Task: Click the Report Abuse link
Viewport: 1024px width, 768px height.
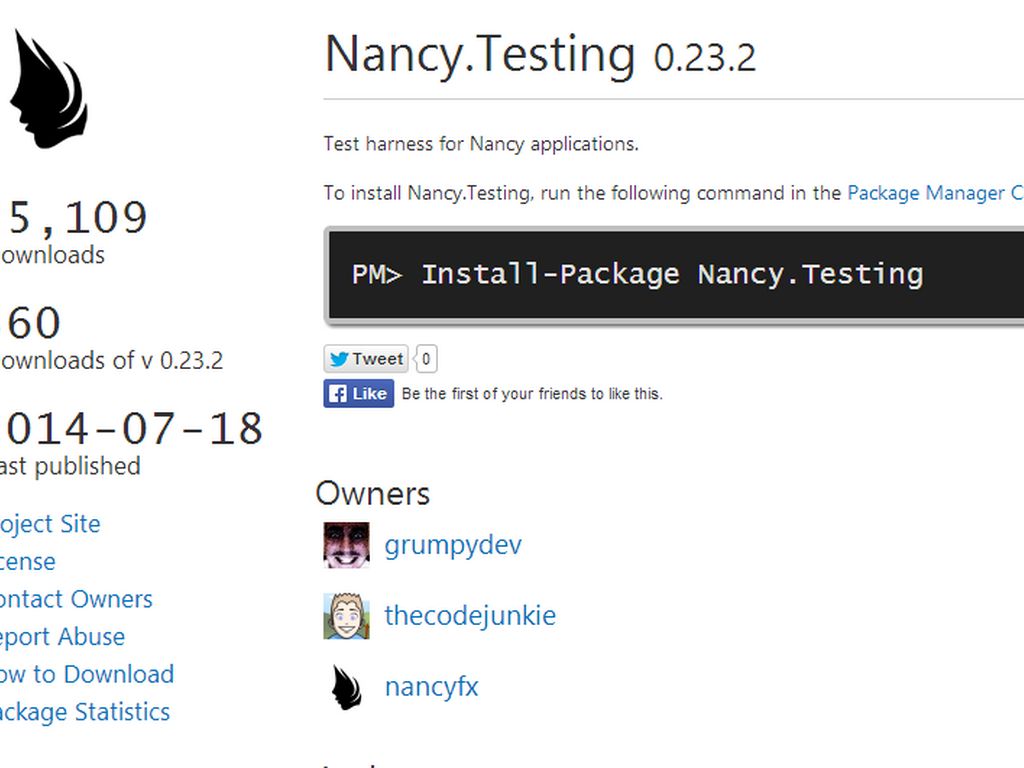Action: tap(62, 637)
